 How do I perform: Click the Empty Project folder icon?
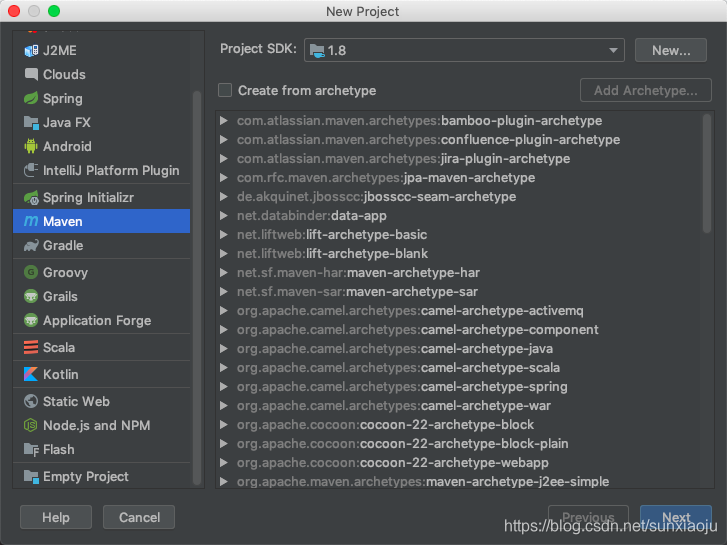pyautogui.click(x=31, y=476)
